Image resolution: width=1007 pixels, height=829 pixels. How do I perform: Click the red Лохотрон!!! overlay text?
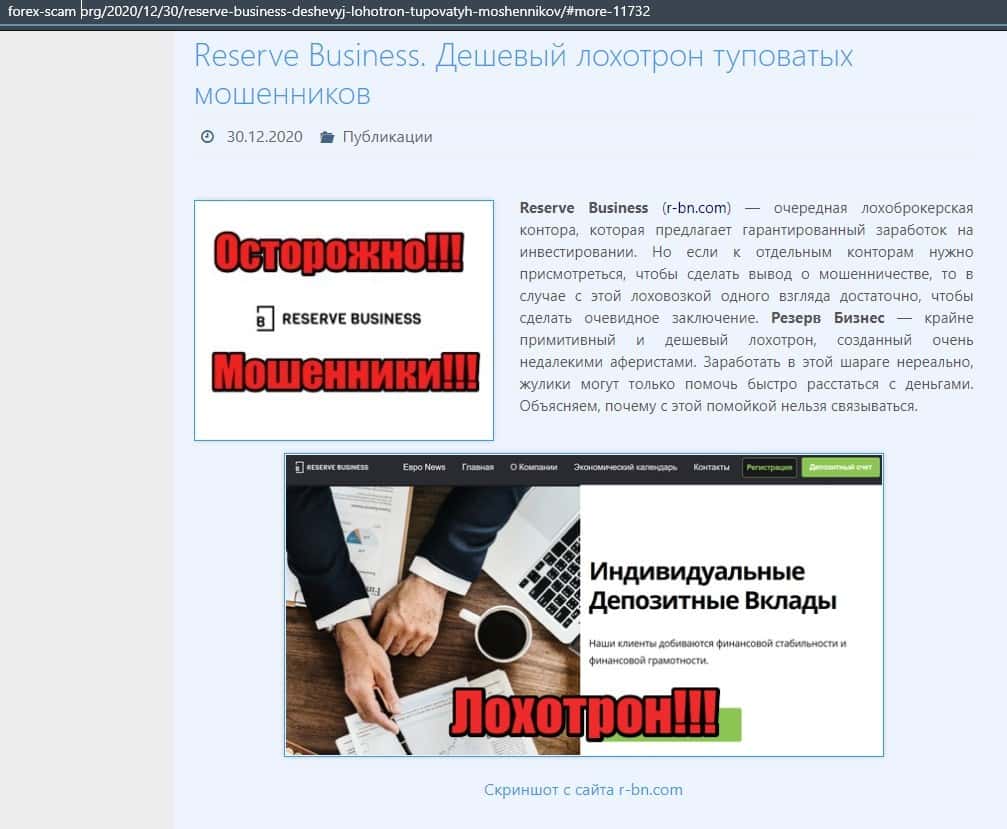pos(584,713)
